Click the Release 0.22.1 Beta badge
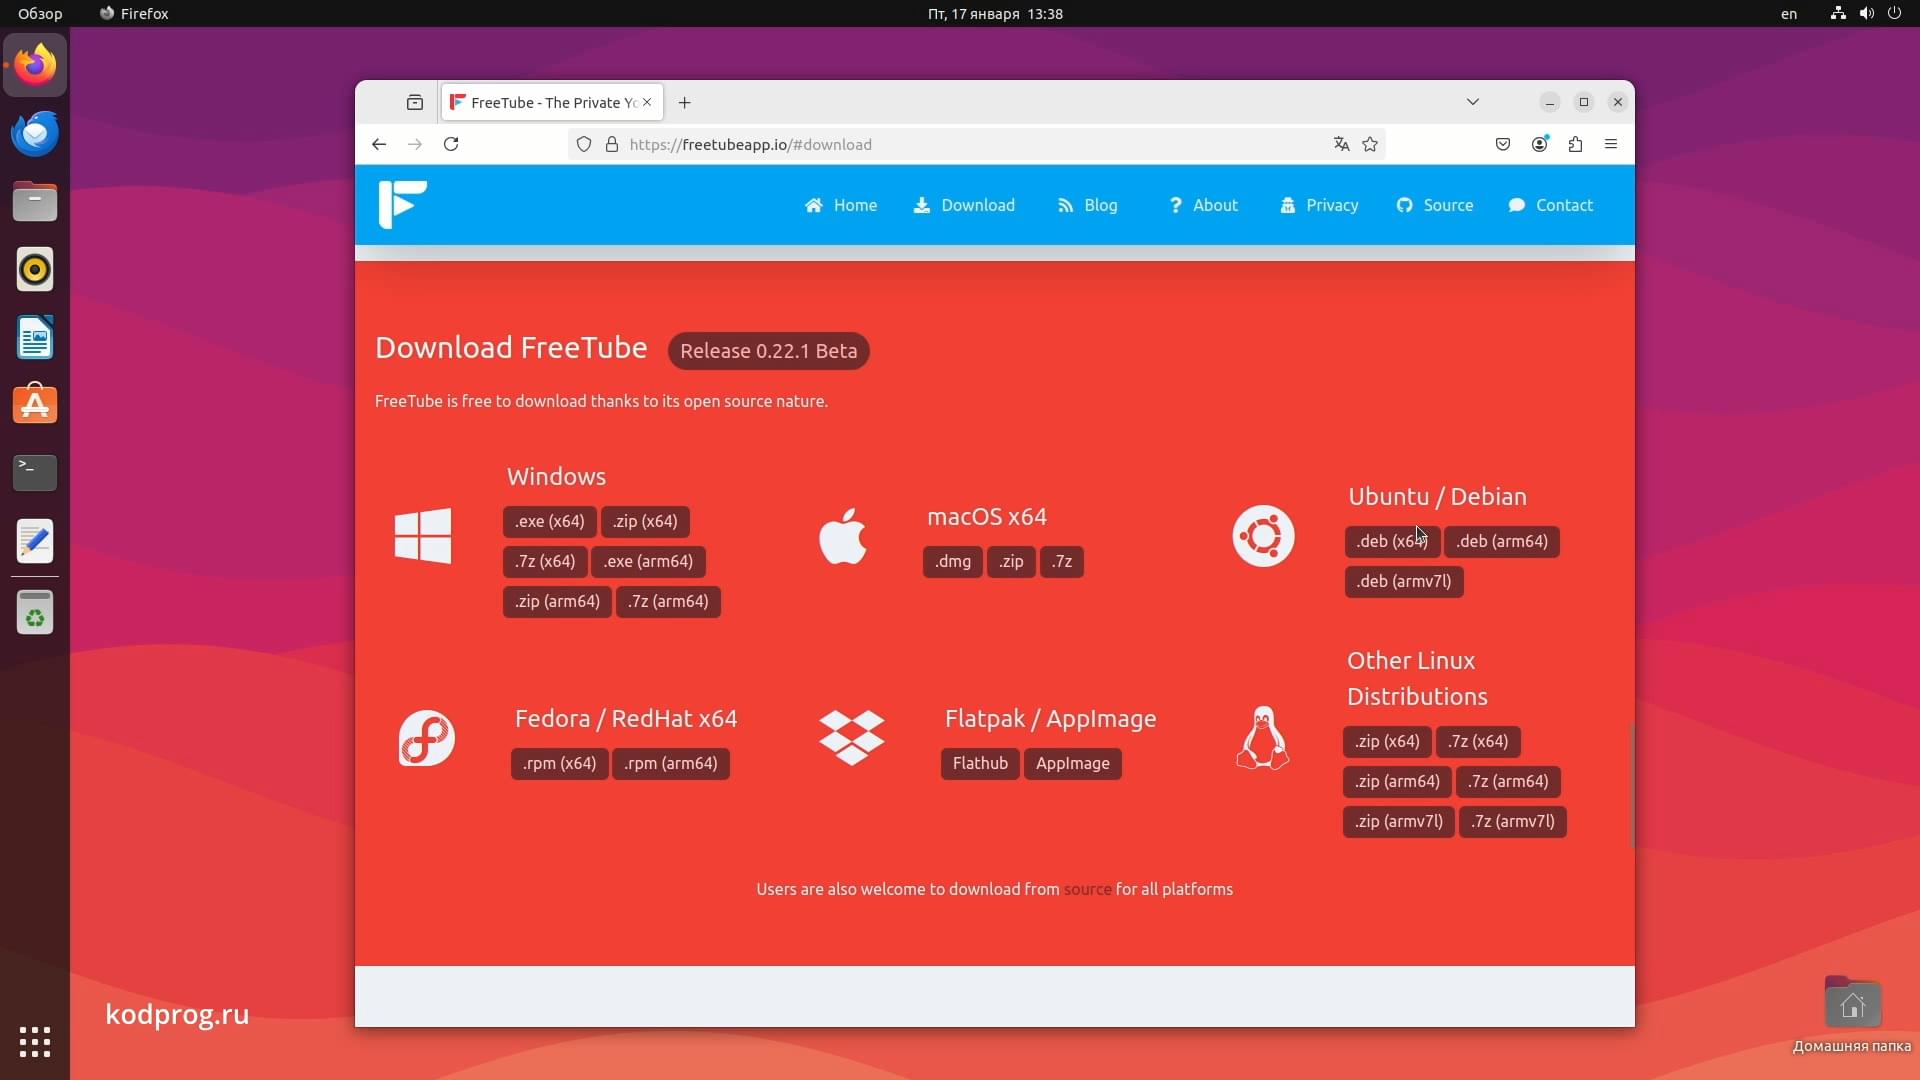 point(769,351)
